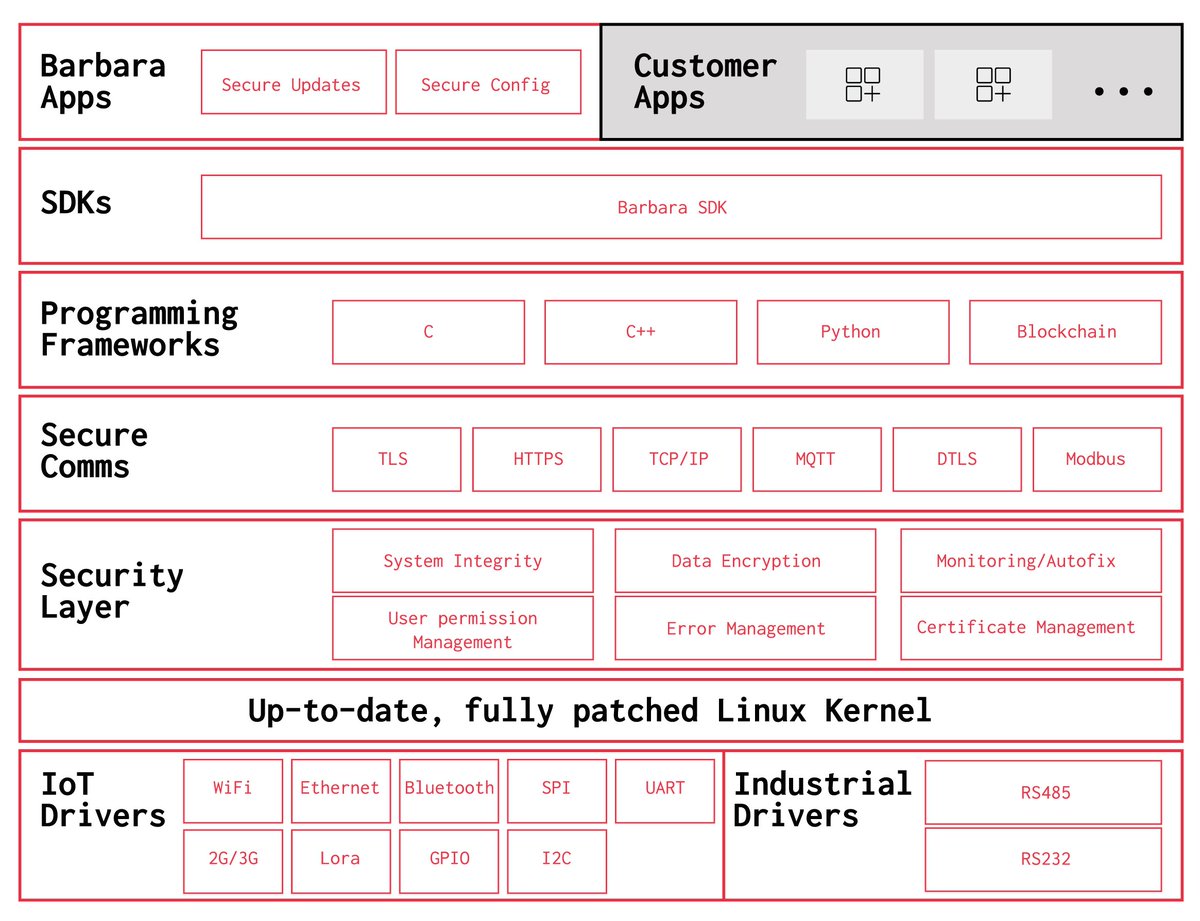Click the HTTPS protocol box
The width and height of the screenshot is (1200, 921).
click(x=537, y=459)
